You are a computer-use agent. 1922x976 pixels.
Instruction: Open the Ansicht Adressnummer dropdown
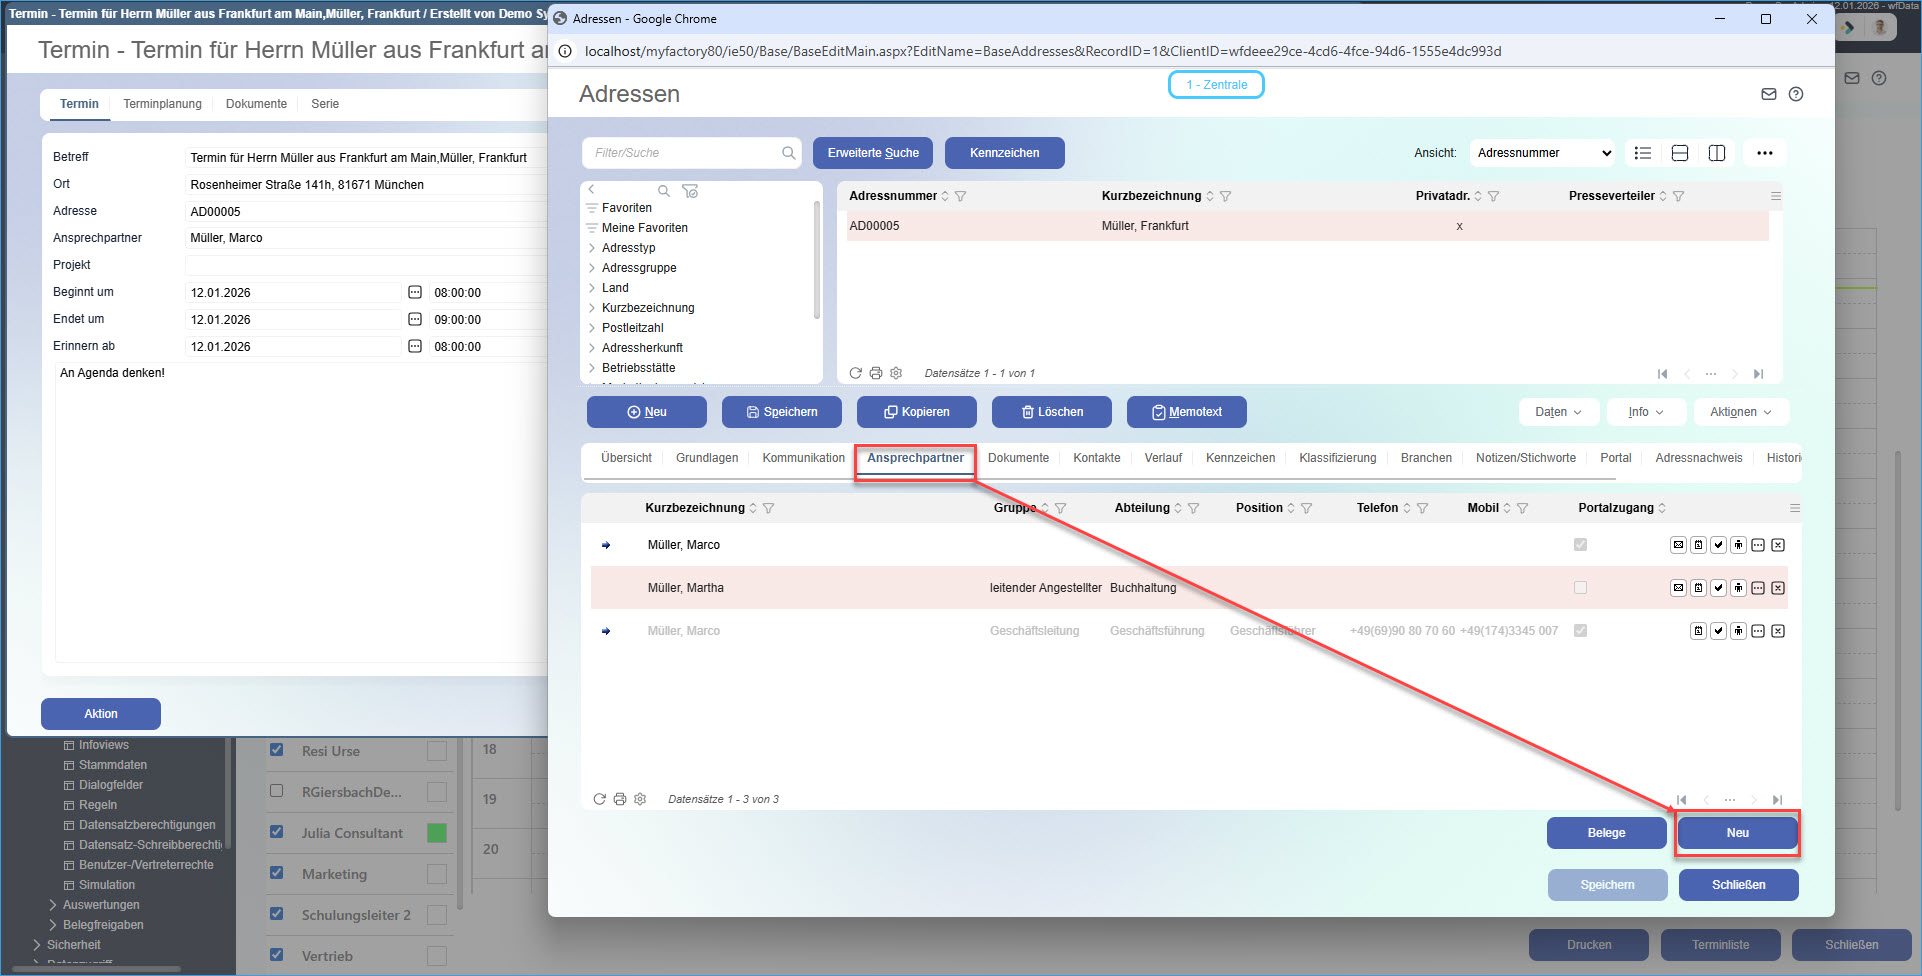(x=1545, y=153)
